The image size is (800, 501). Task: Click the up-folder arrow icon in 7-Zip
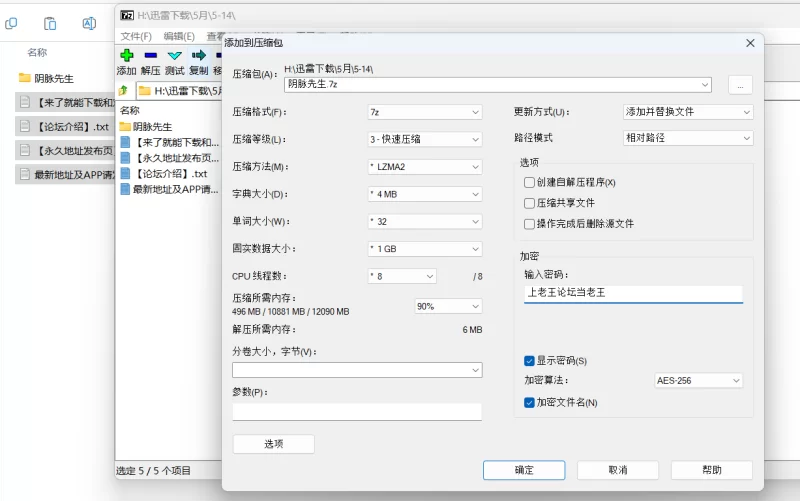[x=123, y=91]
